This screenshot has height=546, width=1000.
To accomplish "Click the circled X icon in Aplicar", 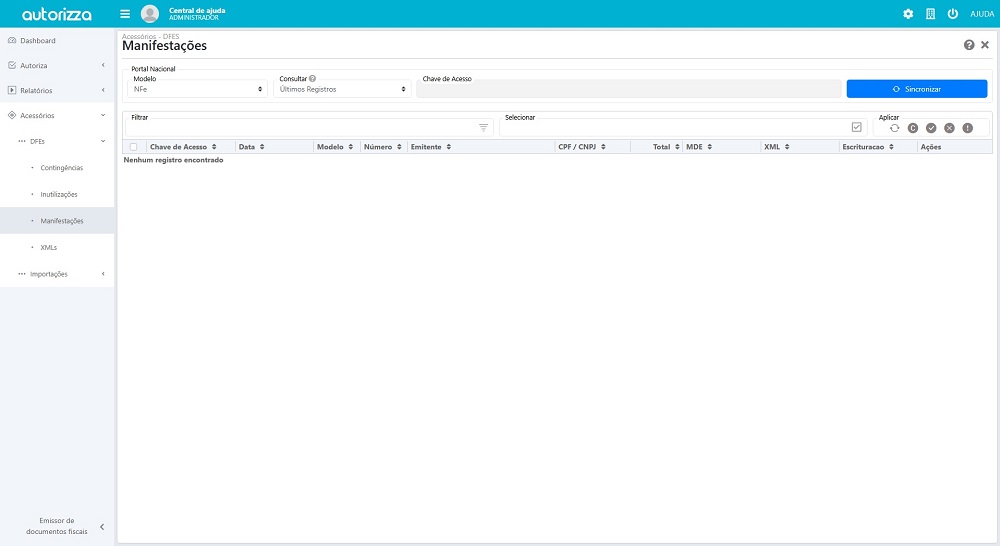I will pyautogui.click(x=949, y=128).
